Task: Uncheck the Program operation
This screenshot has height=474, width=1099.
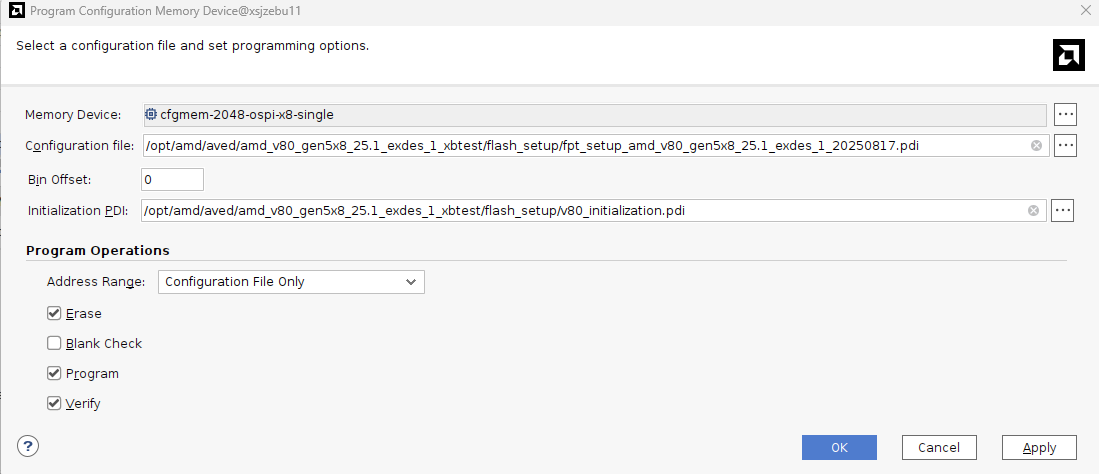Action: pyautogui.click(x=54, y=373)
